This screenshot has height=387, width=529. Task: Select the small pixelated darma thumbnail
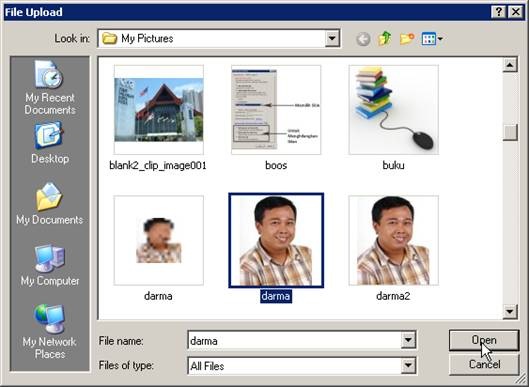[159, 240]
